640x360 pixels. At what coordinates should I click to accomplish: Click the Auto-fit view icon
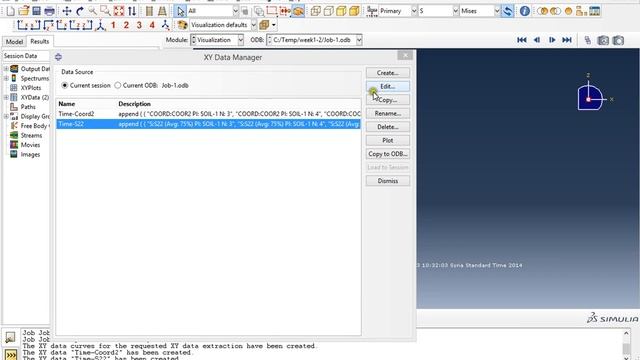[119, 11]
